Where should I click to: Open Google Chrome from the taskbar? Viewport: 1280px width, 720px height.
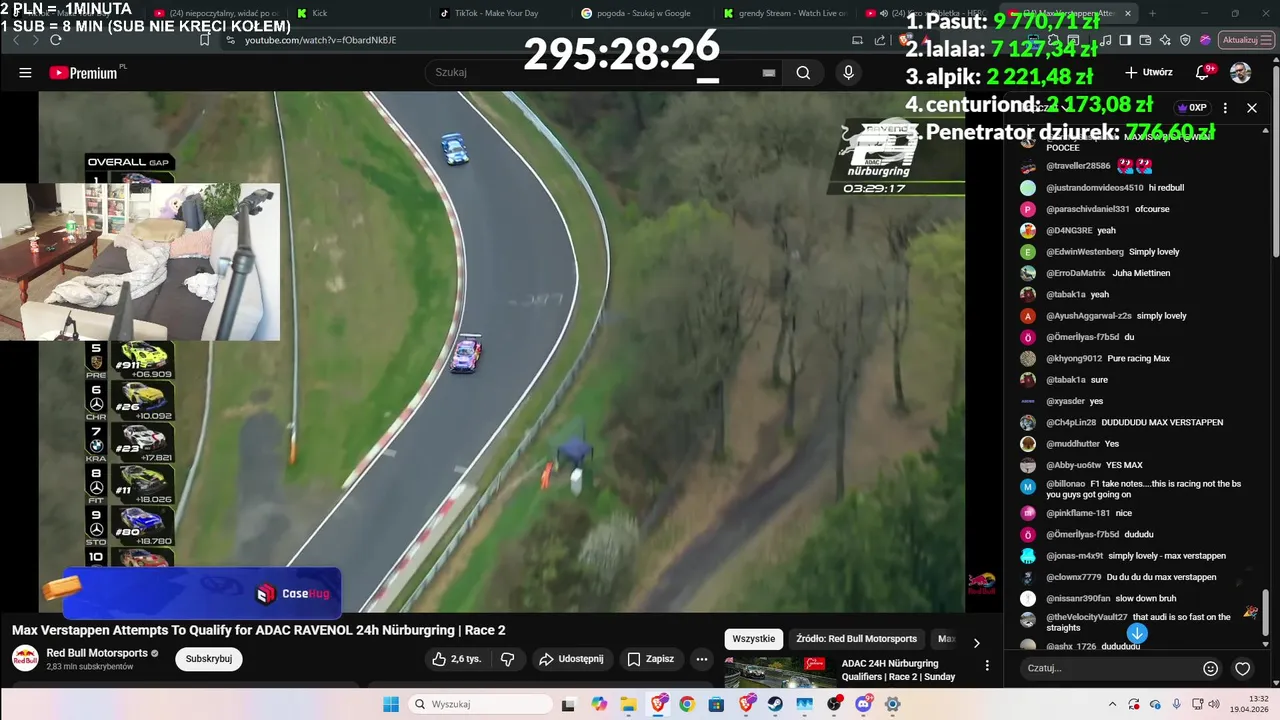coord(686,704)
